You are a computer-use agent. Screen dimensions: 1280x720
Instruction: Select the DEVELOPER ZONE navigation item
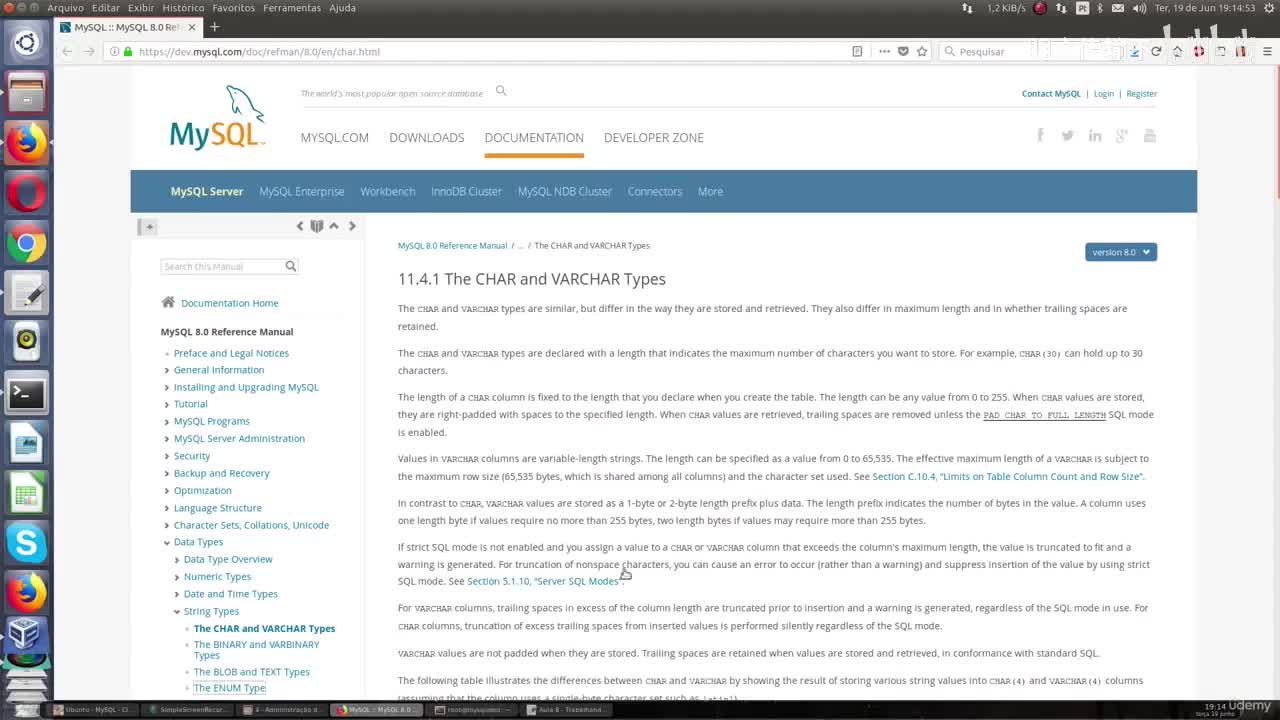(x=654, y=138)
